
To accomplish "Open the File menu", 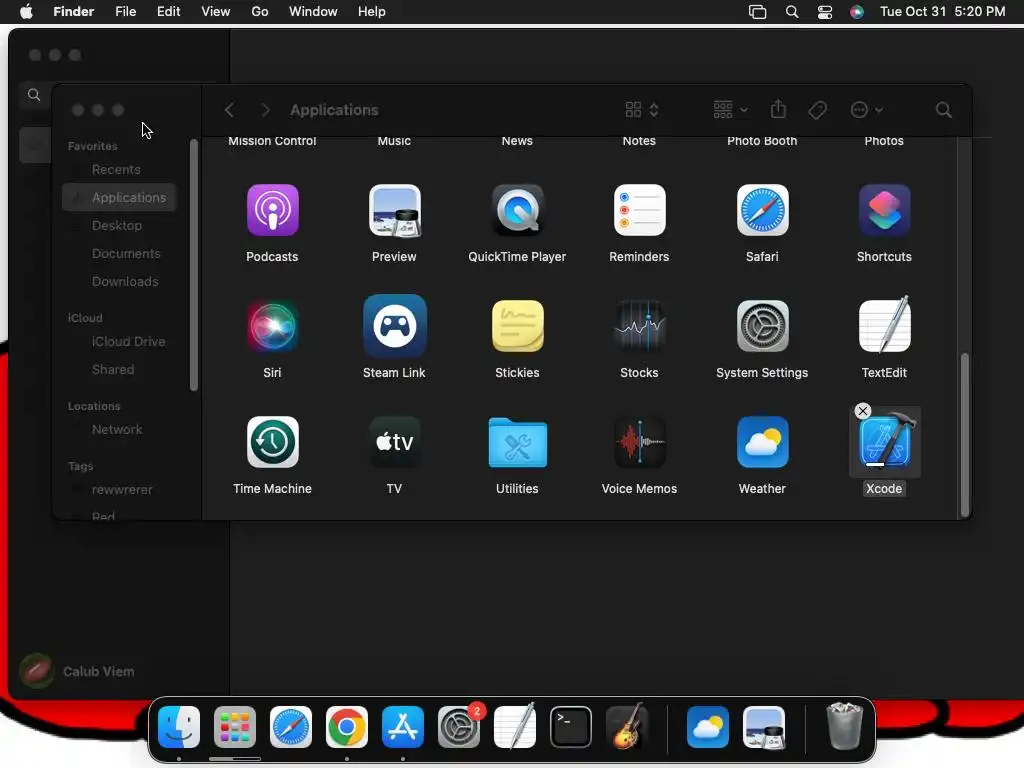I will coord(125,12).
